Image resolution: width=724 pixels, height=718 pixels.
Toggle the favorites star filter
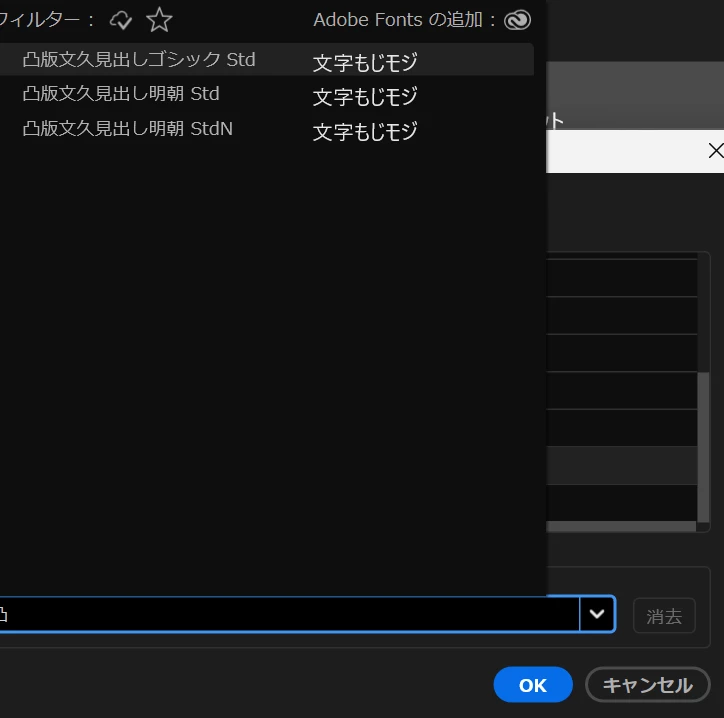159,20
